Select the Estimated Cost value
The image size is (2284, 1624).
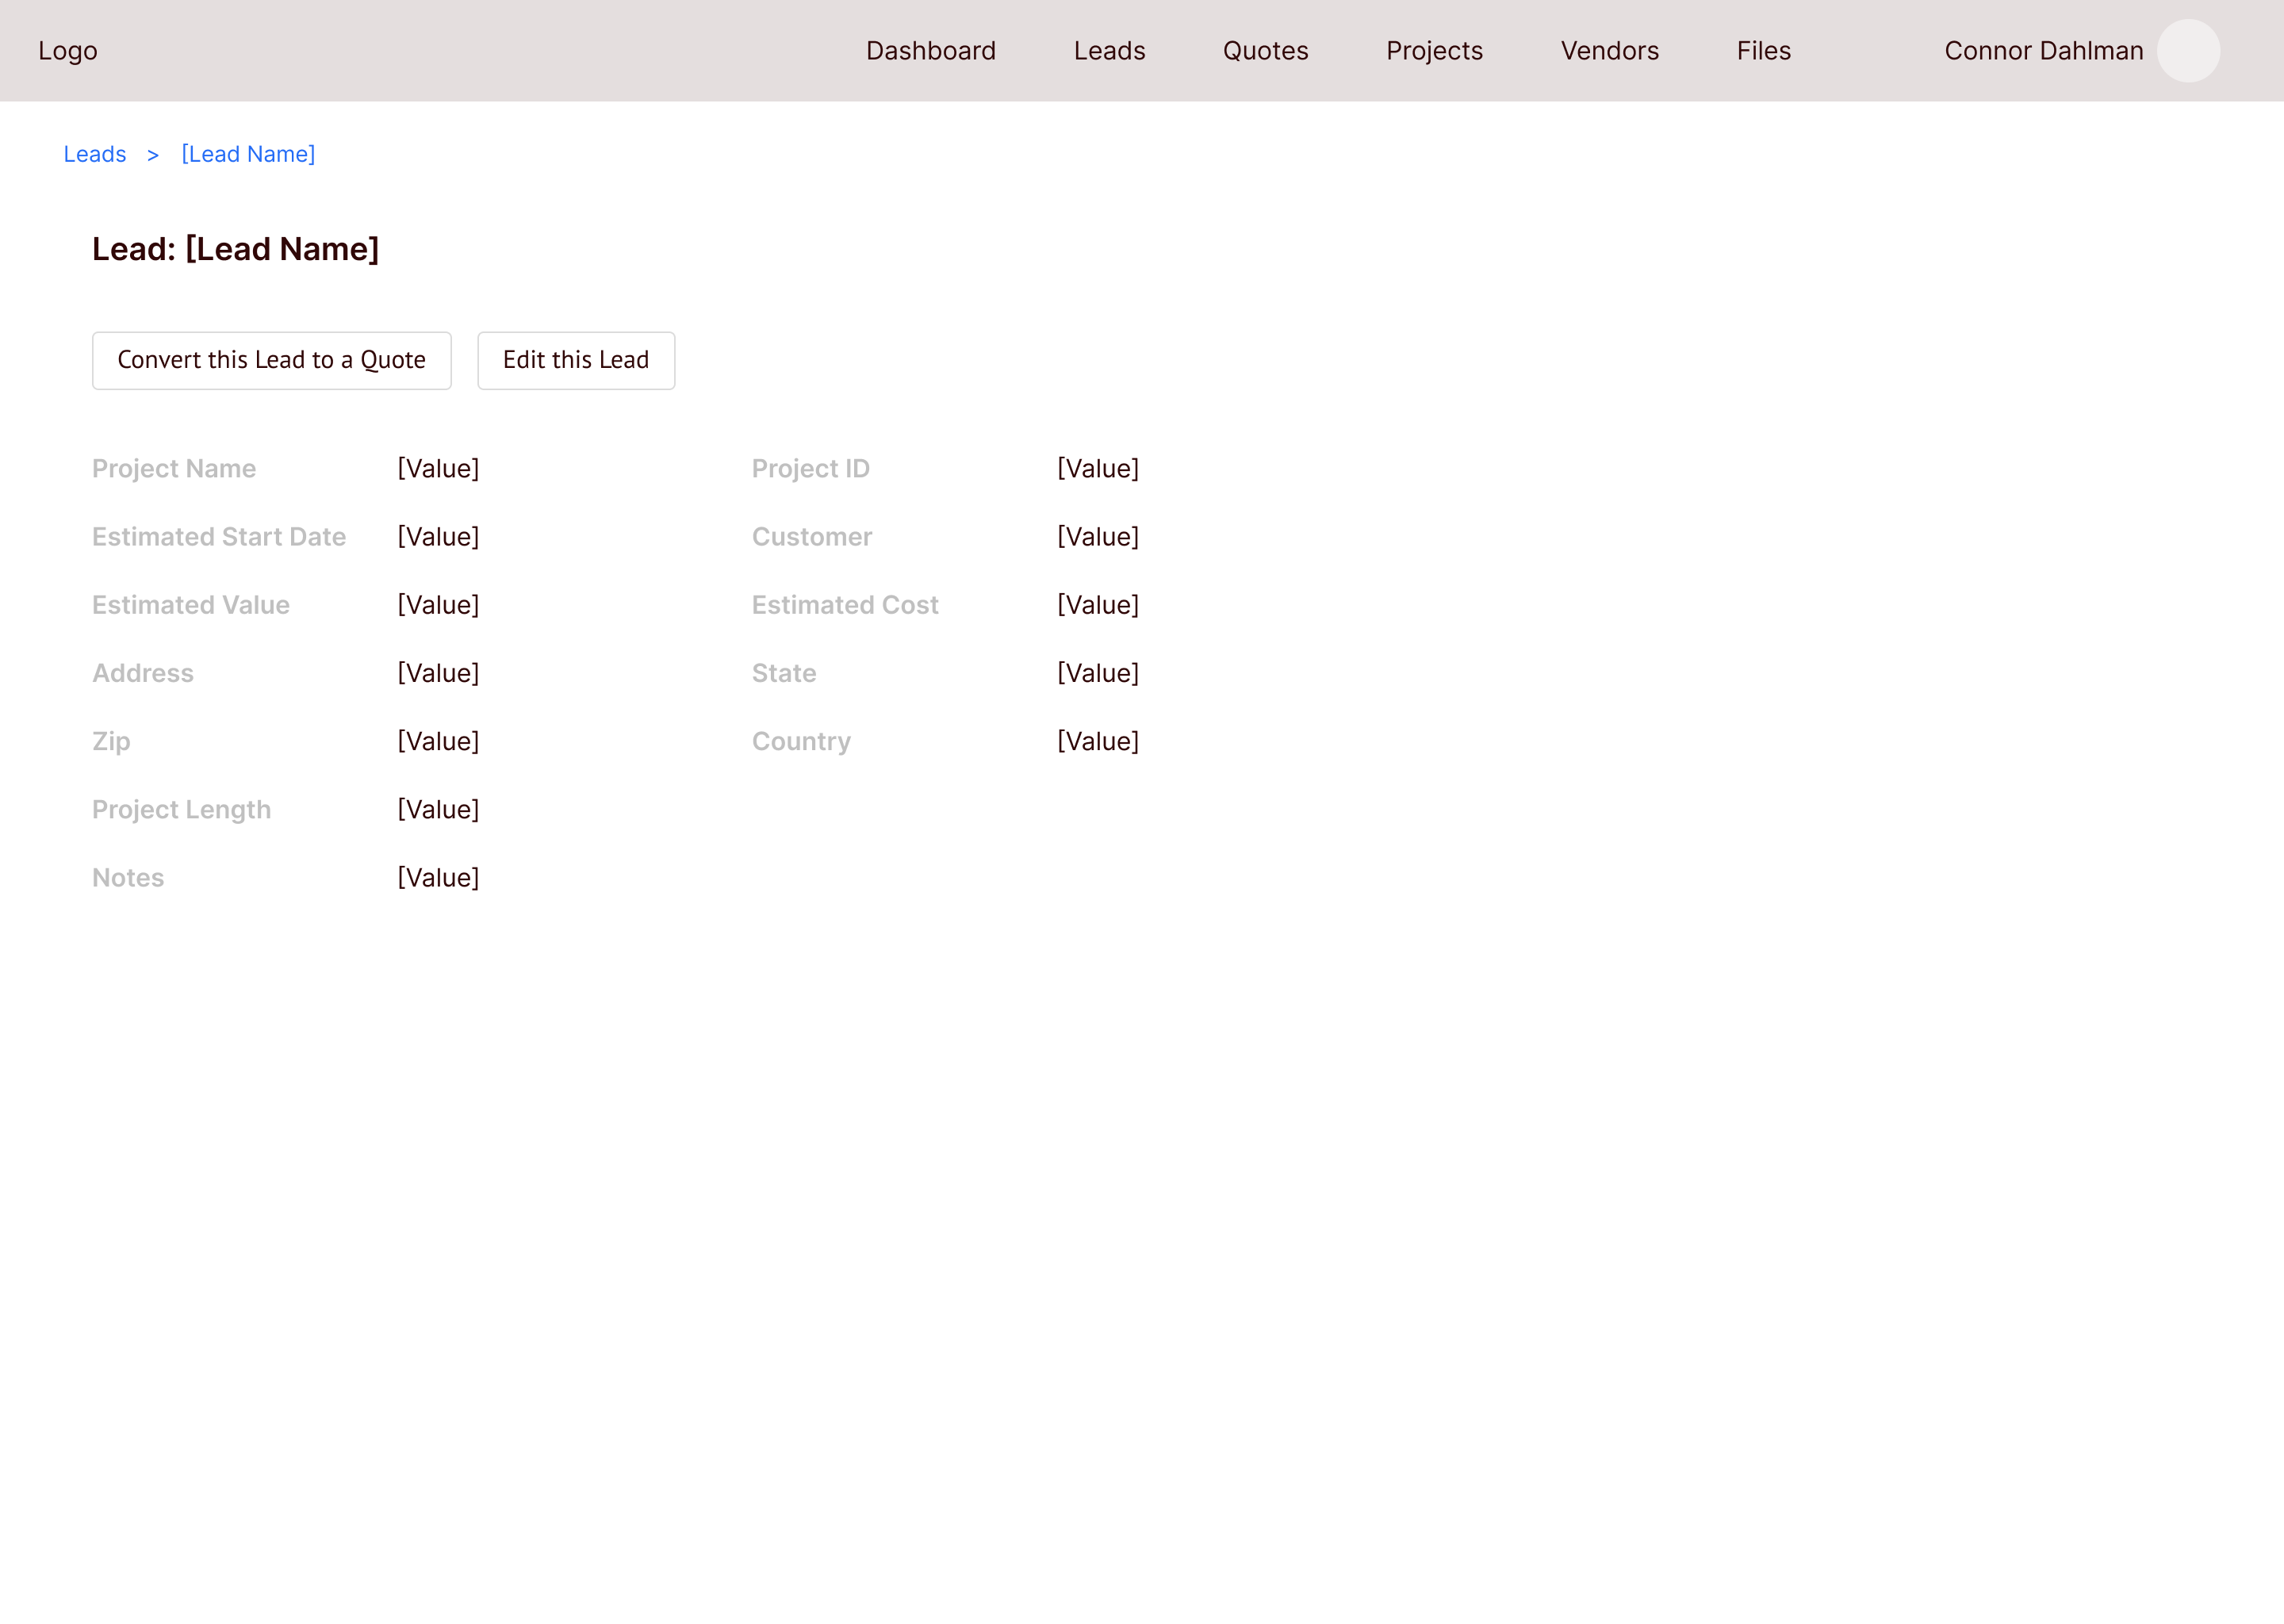pyautogui.click(x=1098, y=605)
